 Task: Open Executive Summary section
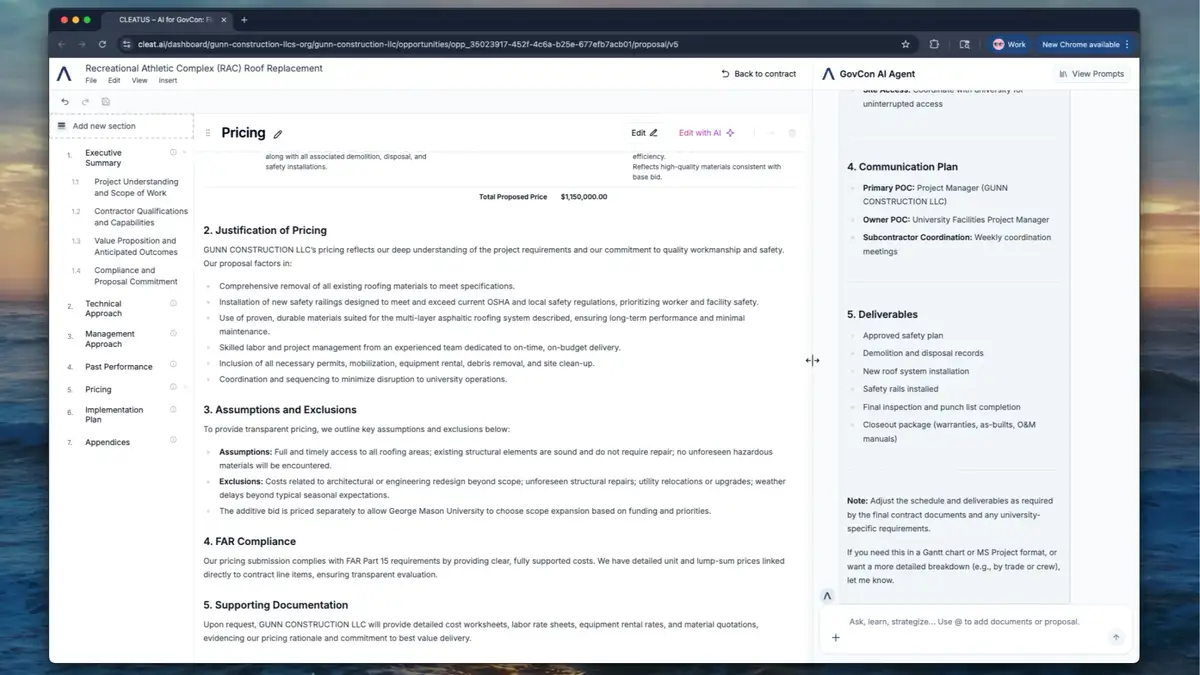(103, 157)
